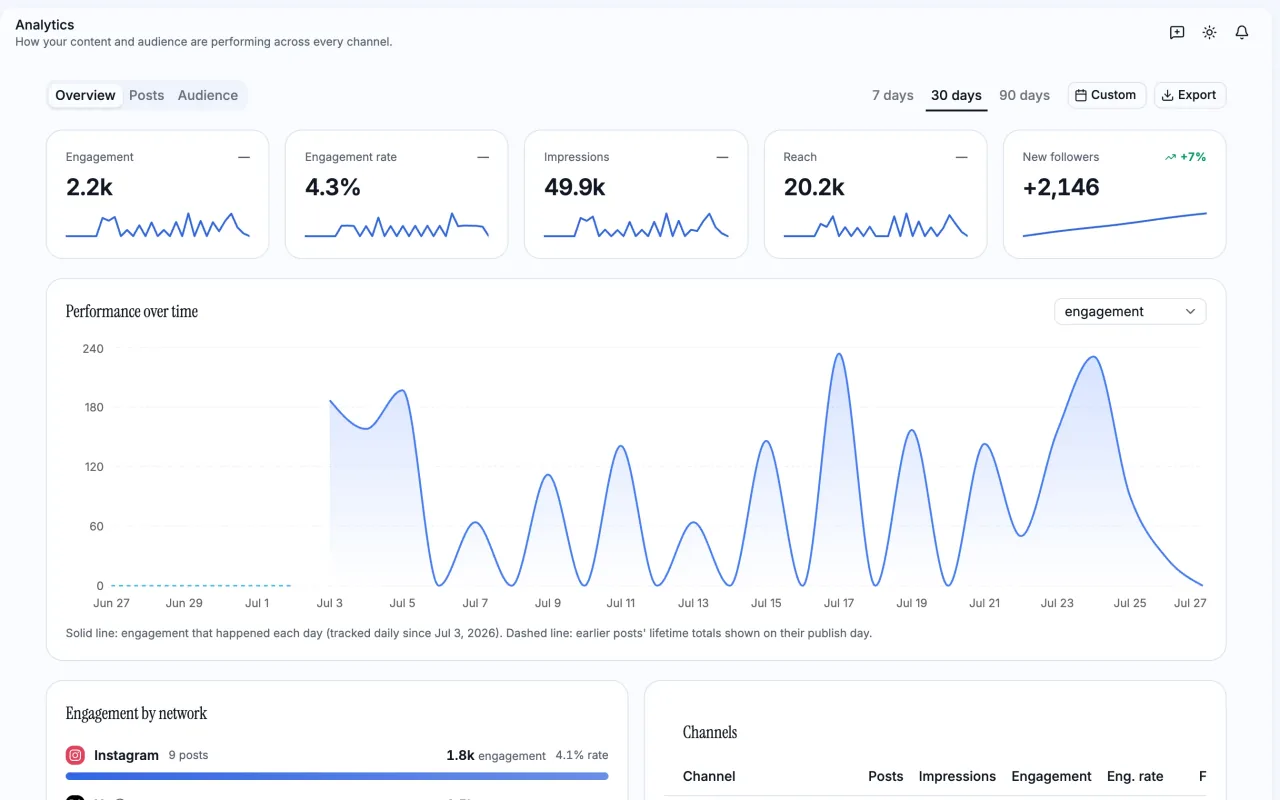Click the Analytics page title
Screen dimensions: 1280x800
(x=45, y=24)
